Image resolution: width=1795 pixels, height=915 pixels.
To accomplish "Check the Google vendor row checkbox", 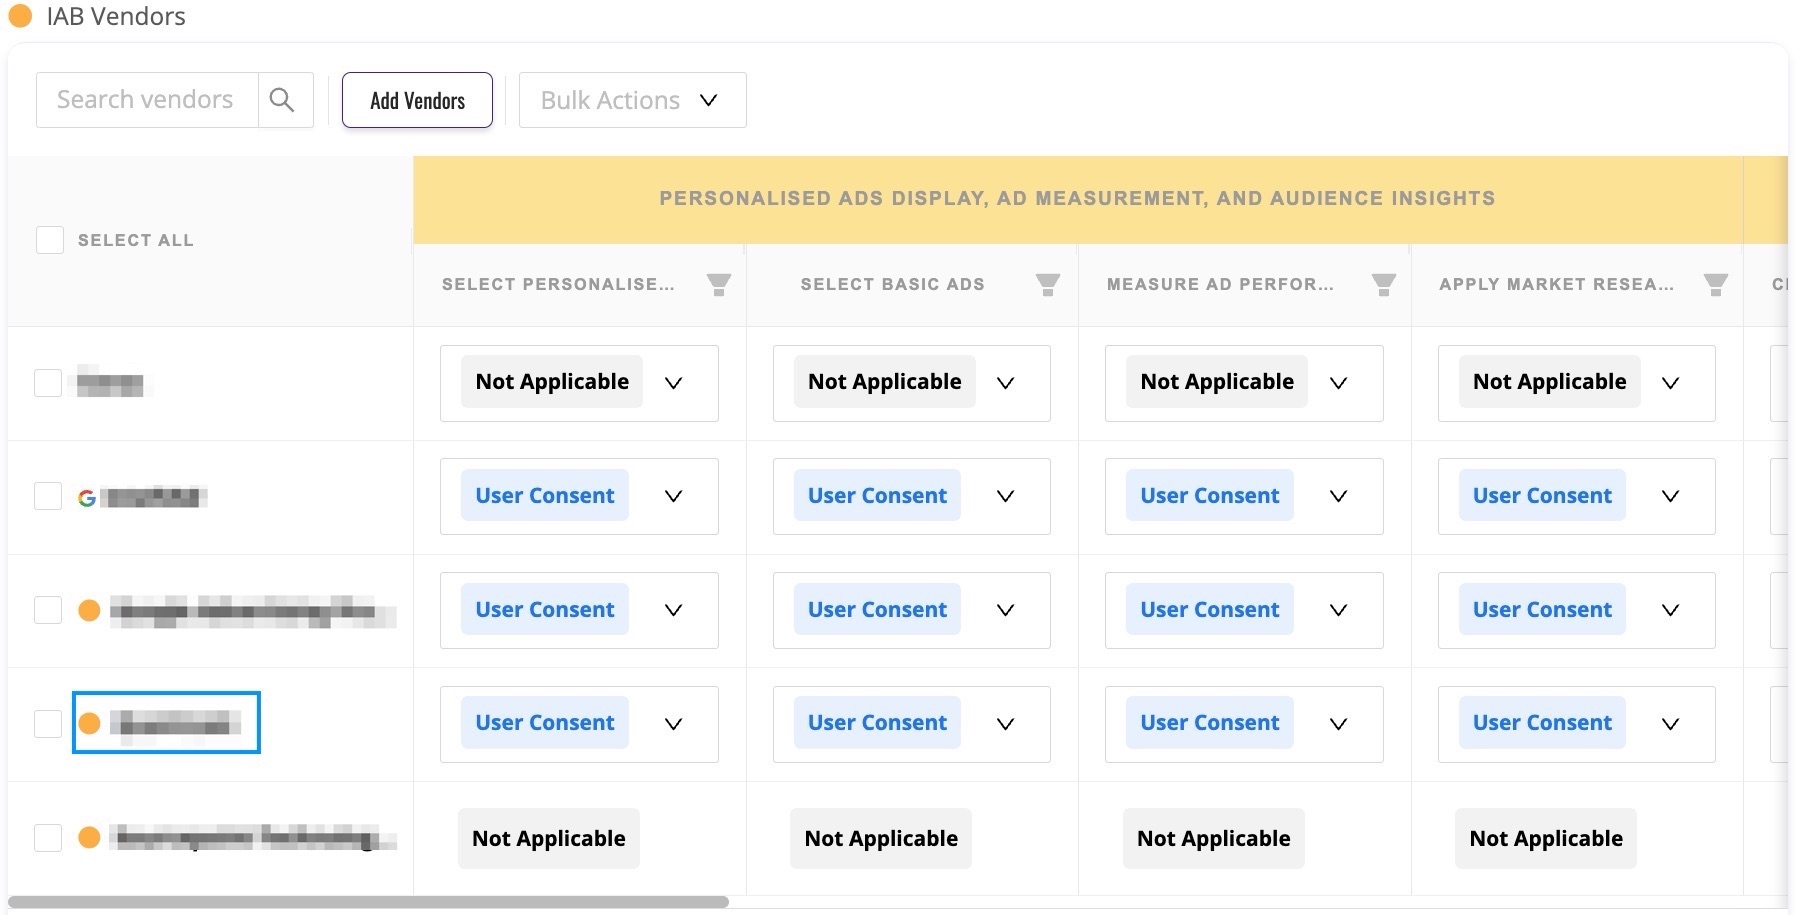I will pos(48,496).
